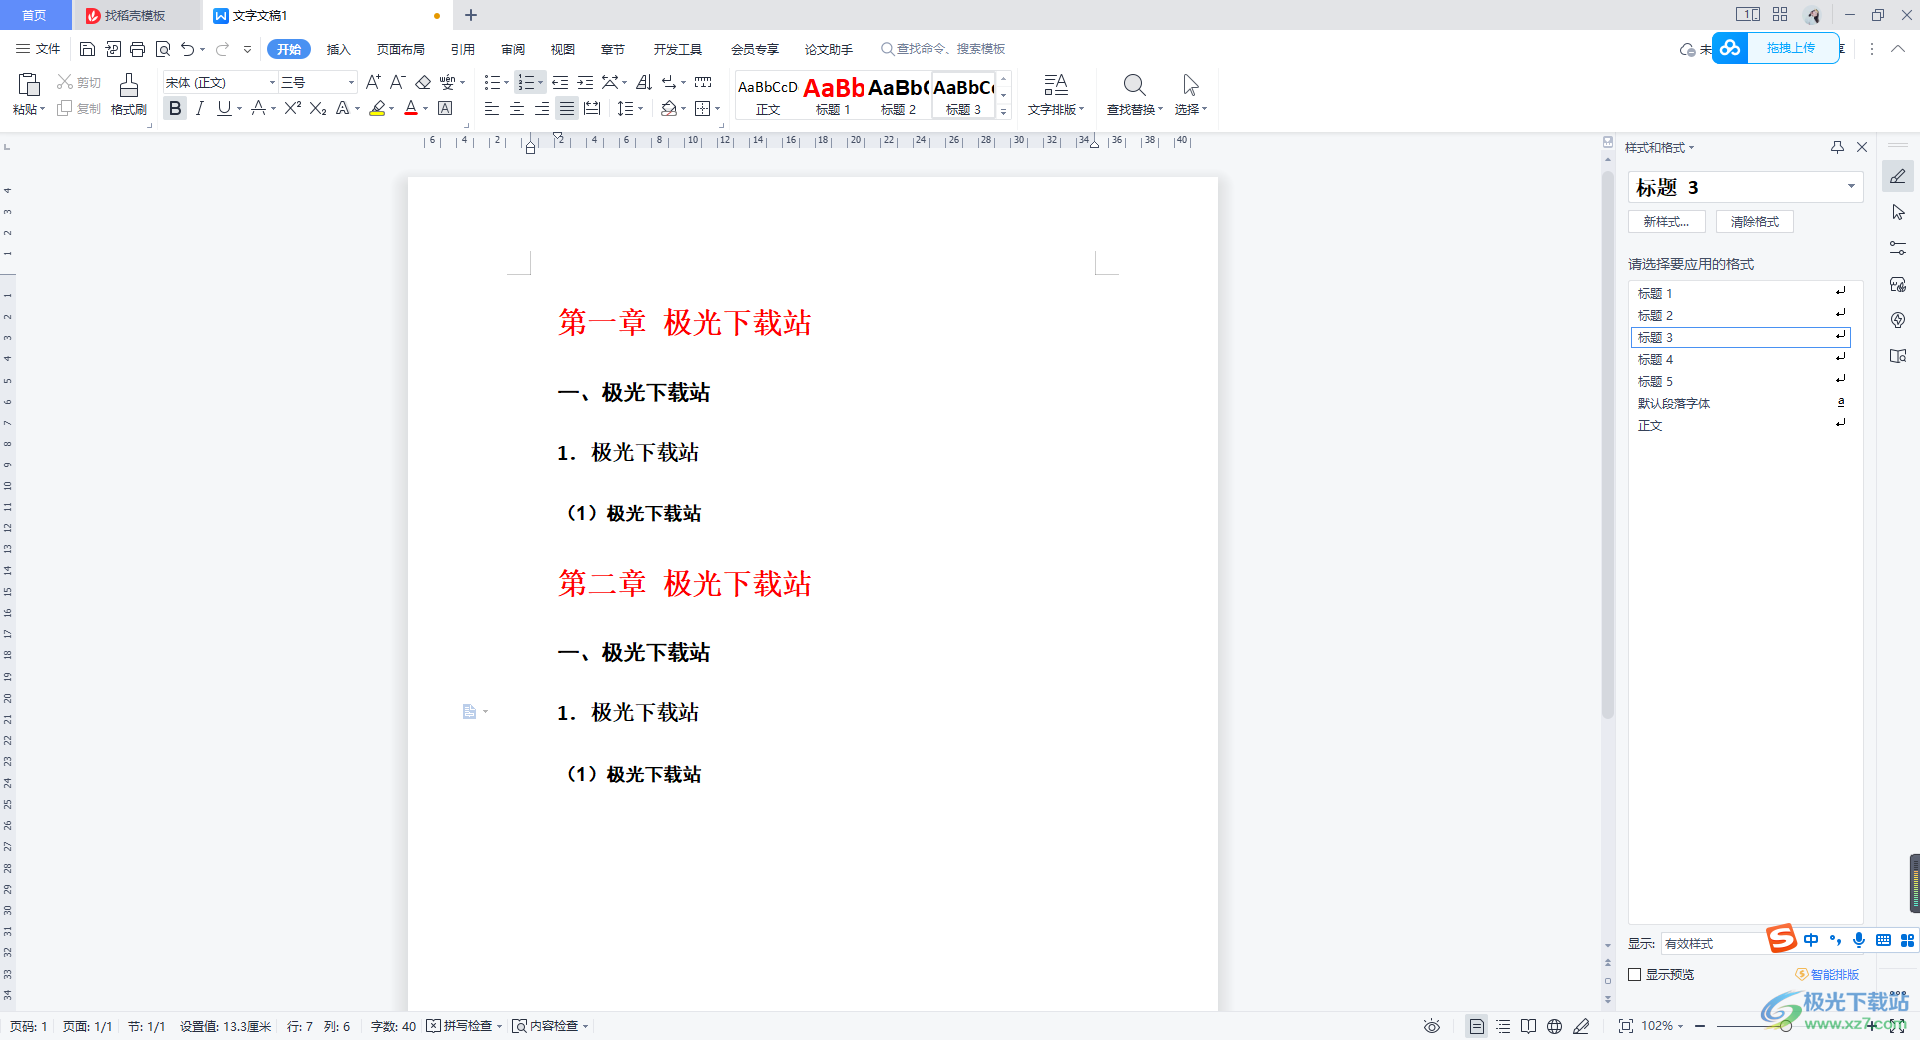Image resolution: width=1920 pixels, height=1040 pixels.
Task: Expand the style gallery more arrow
Action: tap(1004, 112)
